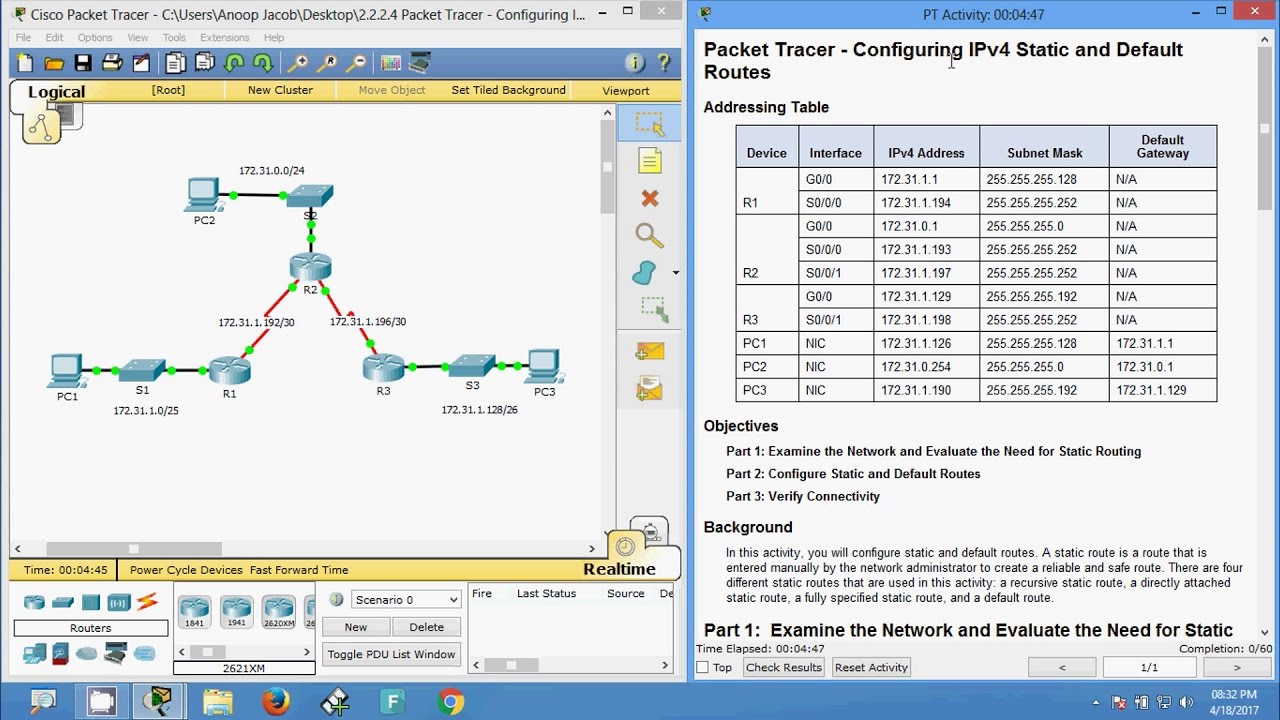Click the Reset Activity button
The height and width of the screenshot is (720, 1280).
(871, 668)
